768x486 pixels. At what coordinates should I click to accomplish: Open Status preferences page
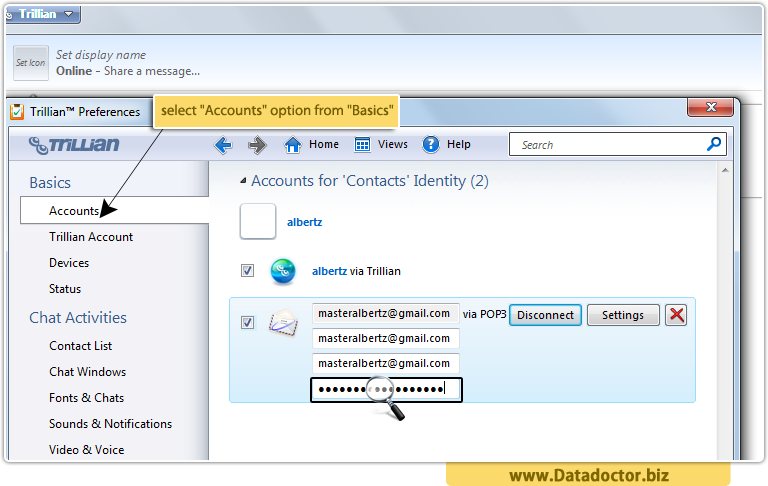click(x=65, y=289)
